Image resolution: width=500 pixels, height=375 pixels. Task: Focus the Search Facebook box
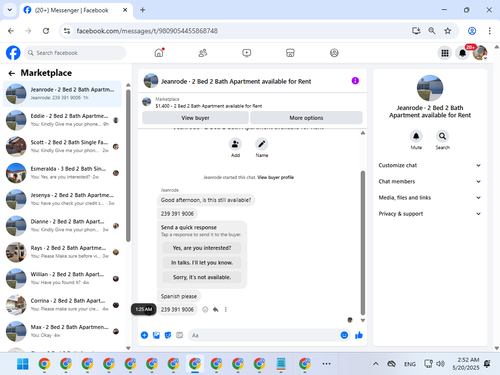(75, 53)
